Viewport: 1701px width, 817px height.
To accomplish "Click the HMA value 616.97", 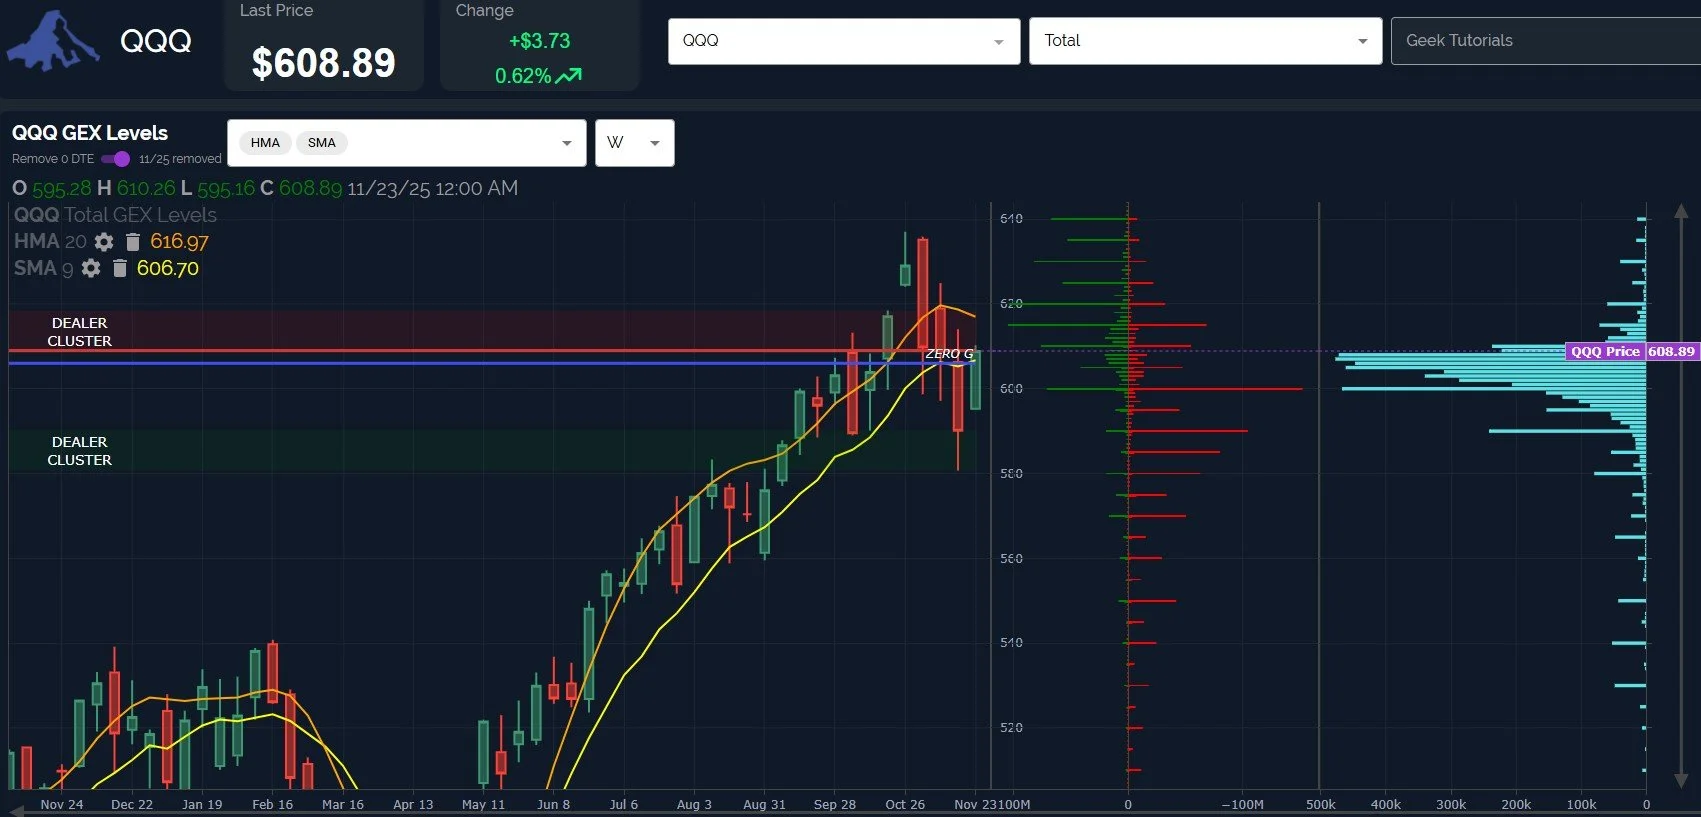I will pyautogui.click(x=179, y=242).
